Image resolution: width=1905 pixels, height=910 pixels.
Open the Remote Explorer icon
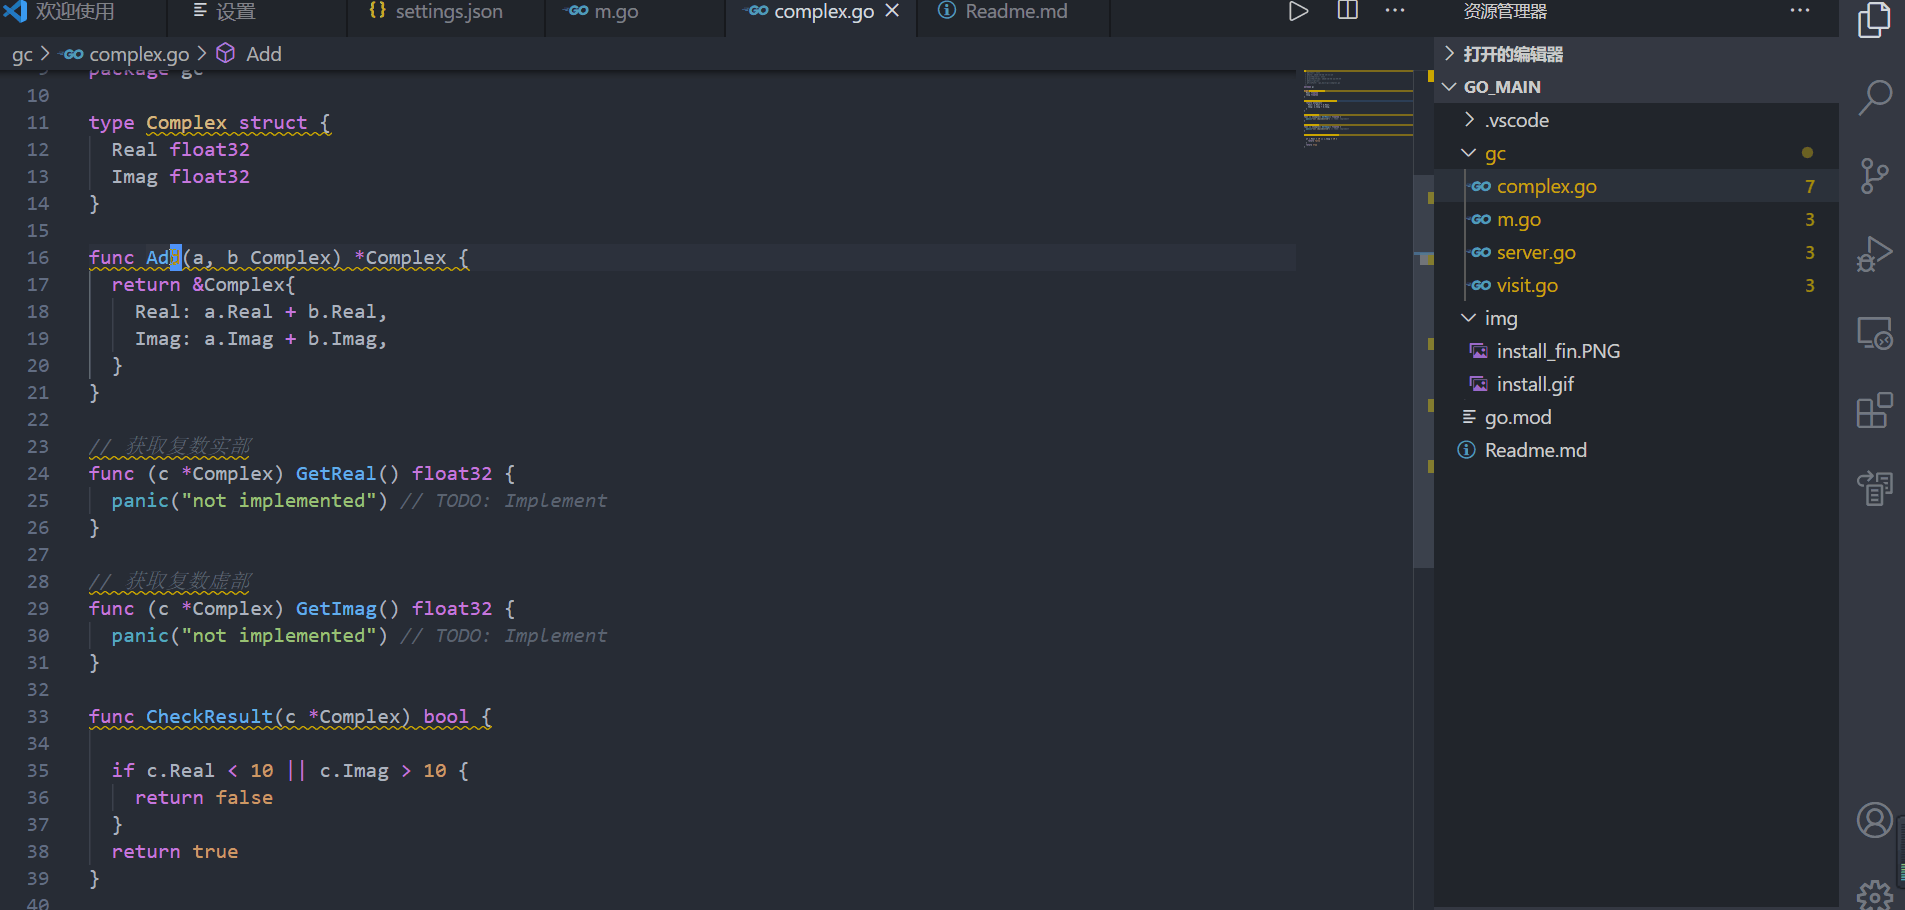point(1875,332)
